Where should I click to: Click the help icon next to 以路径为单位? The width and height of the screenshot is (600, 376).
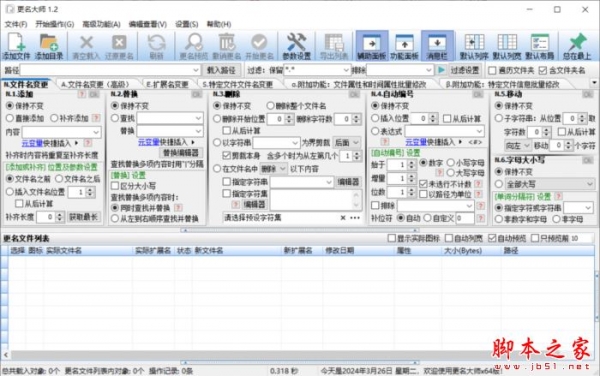tap(478, 194)
